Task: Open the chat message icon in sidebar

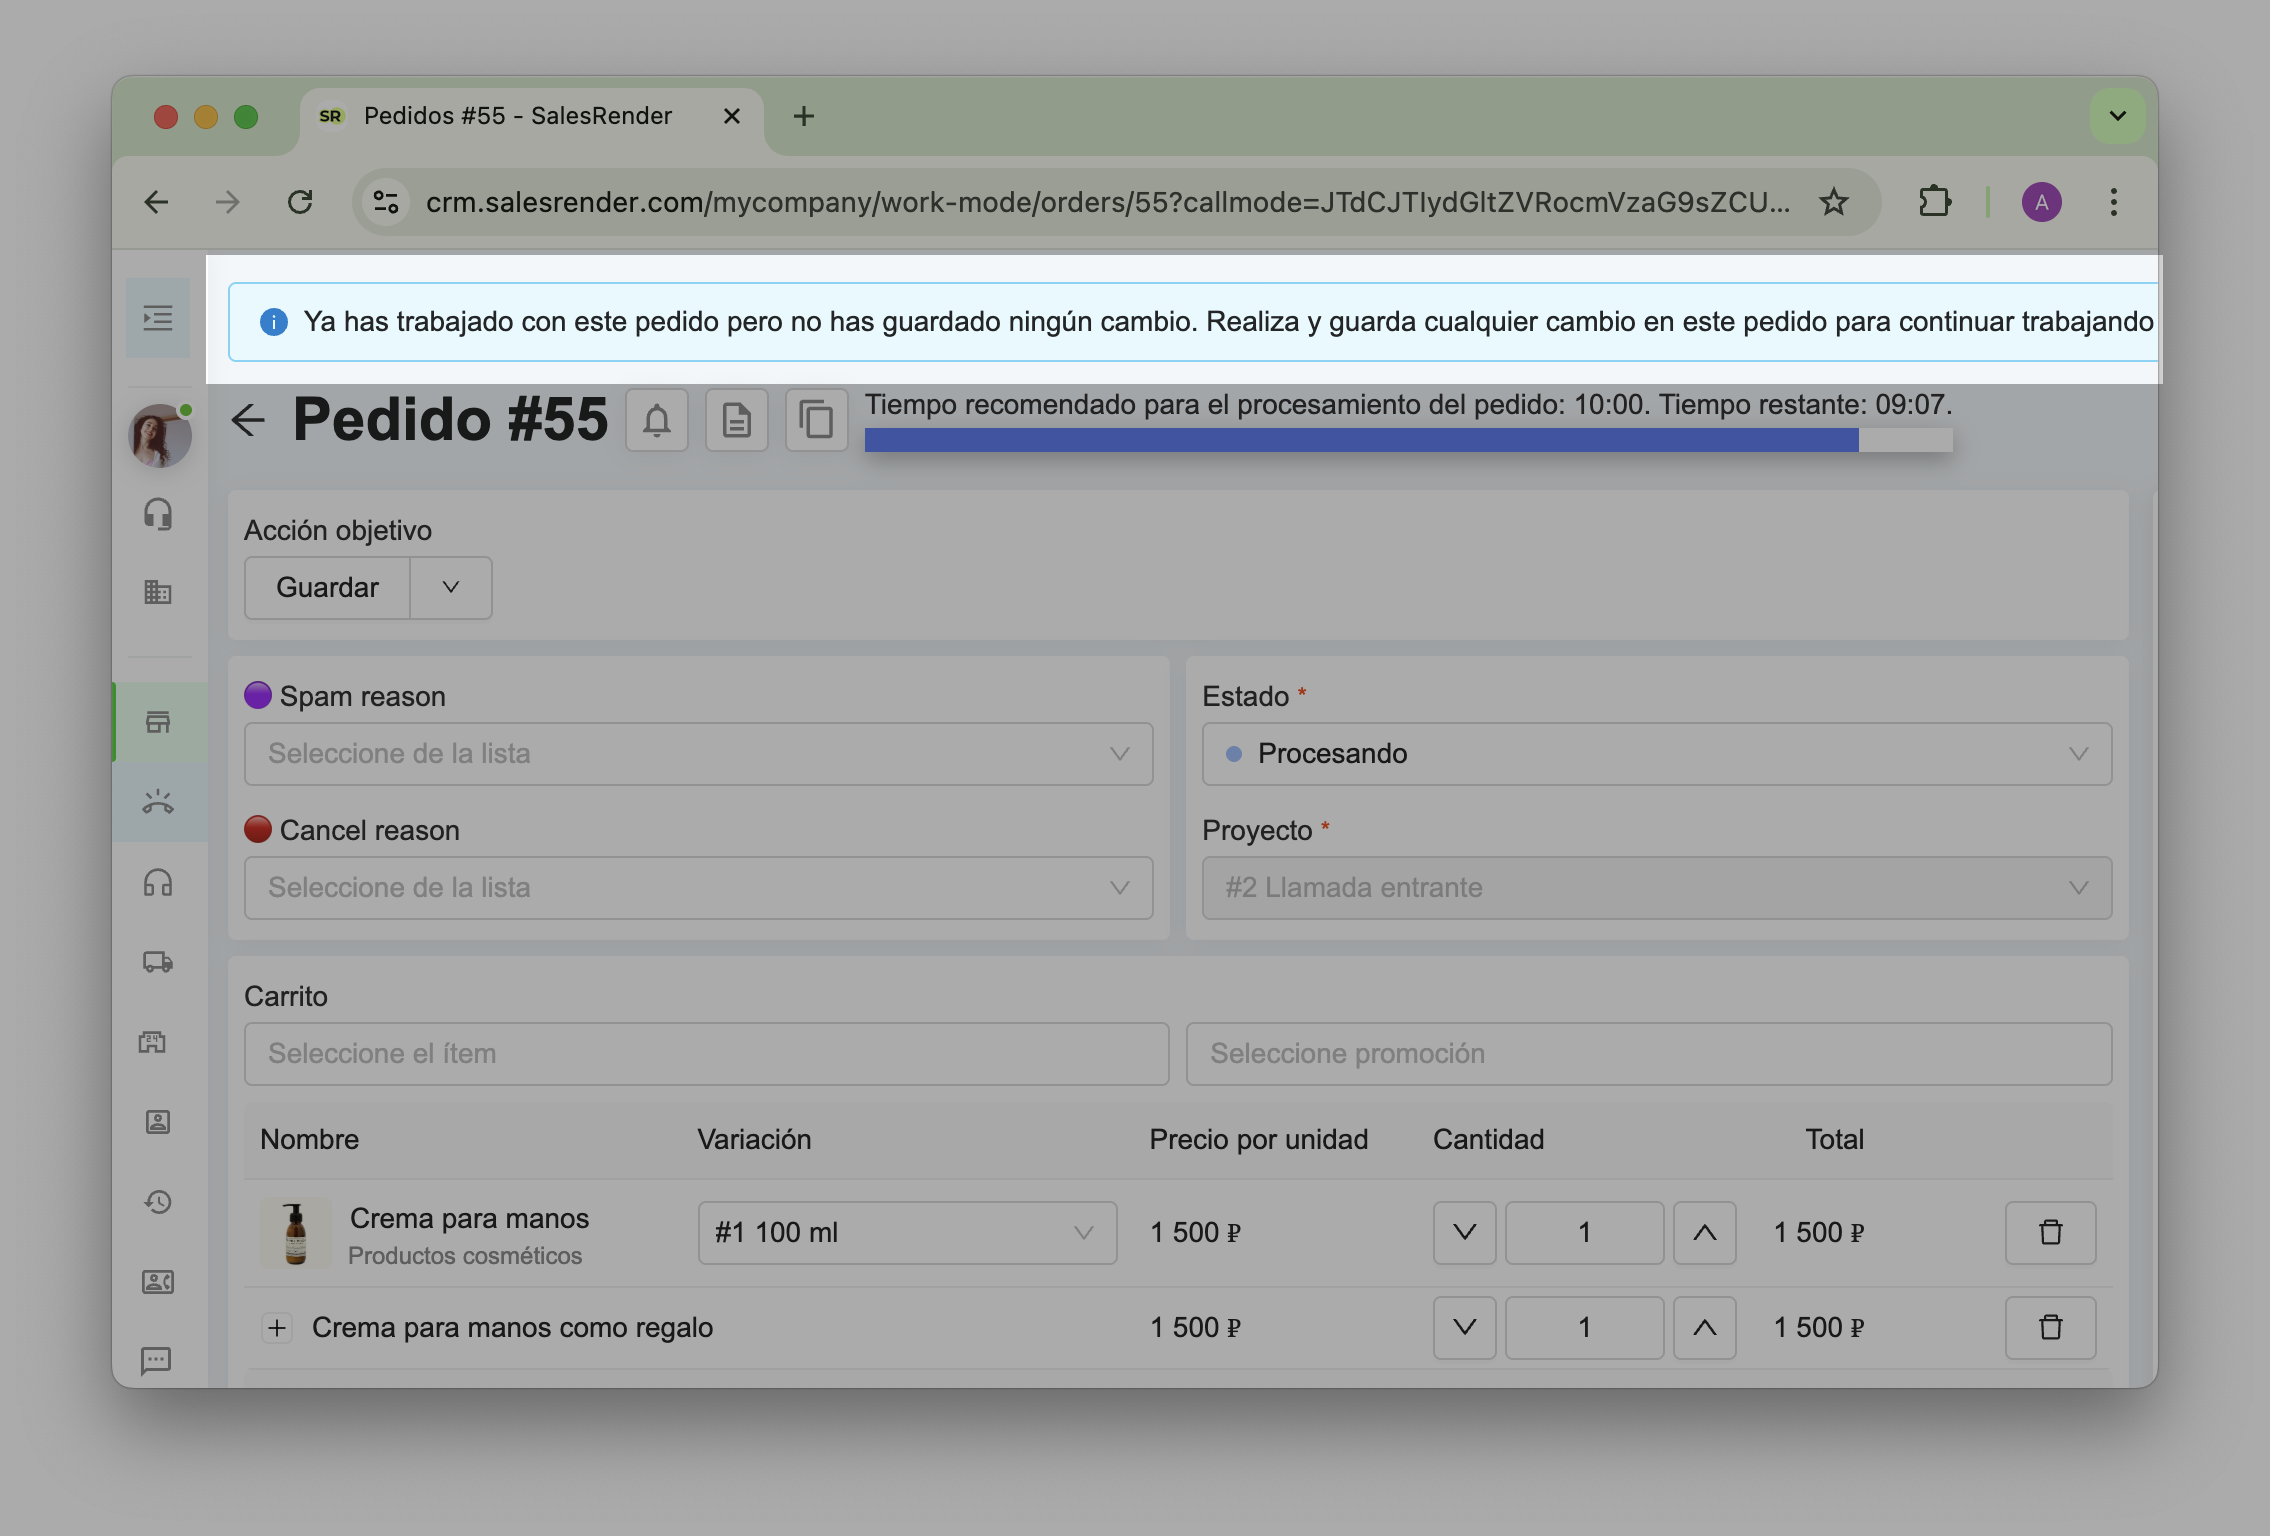Action: 158,1360
